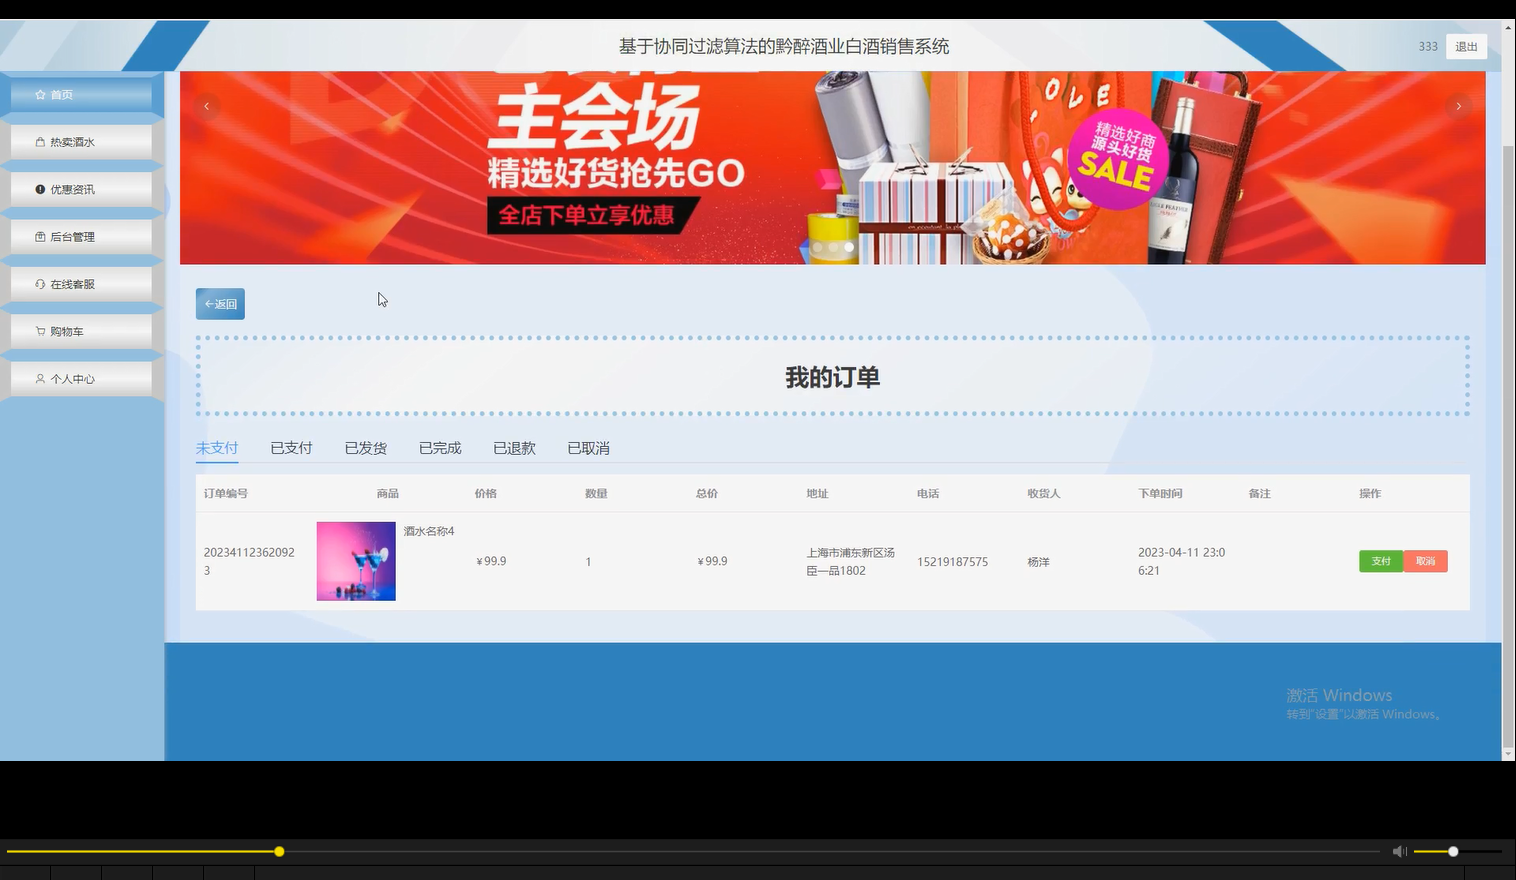Start 在线客服 via the headset icon
The height and width of the screenshot is (880, 1516).
coord(37,283)
